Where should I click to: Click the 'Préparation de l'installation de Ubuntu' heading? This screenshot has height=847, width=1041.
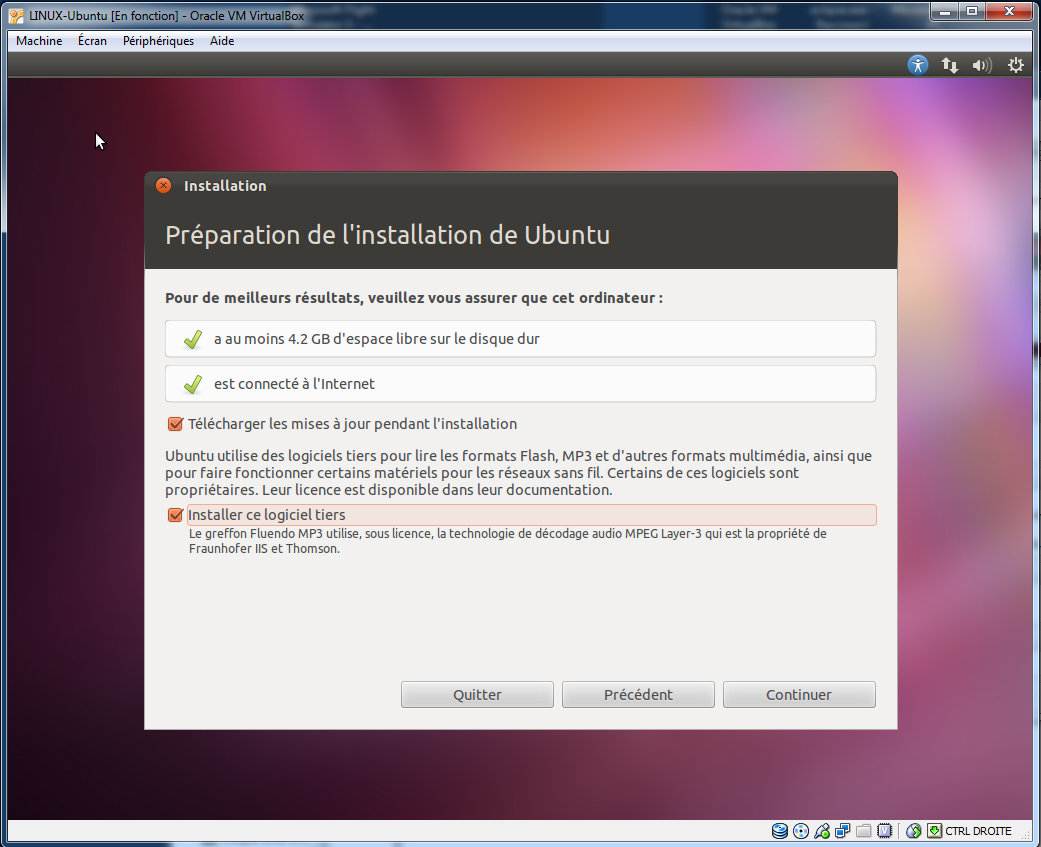pyautogui.click(x=388, y=235)
